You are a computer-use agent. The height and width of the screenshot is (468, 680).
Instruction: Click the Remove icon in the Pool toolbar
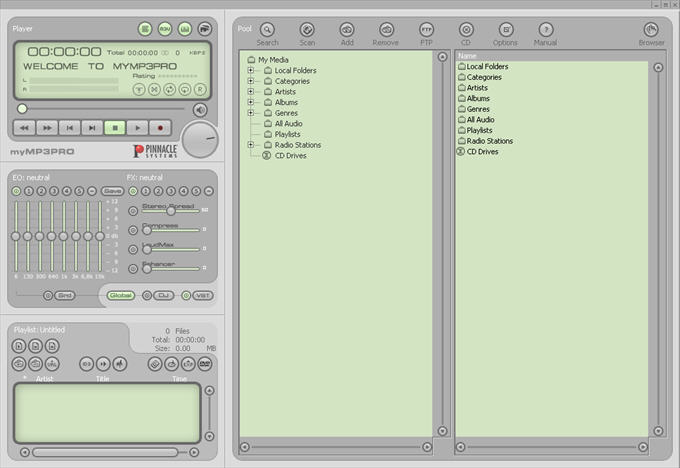tap(386, 29)
